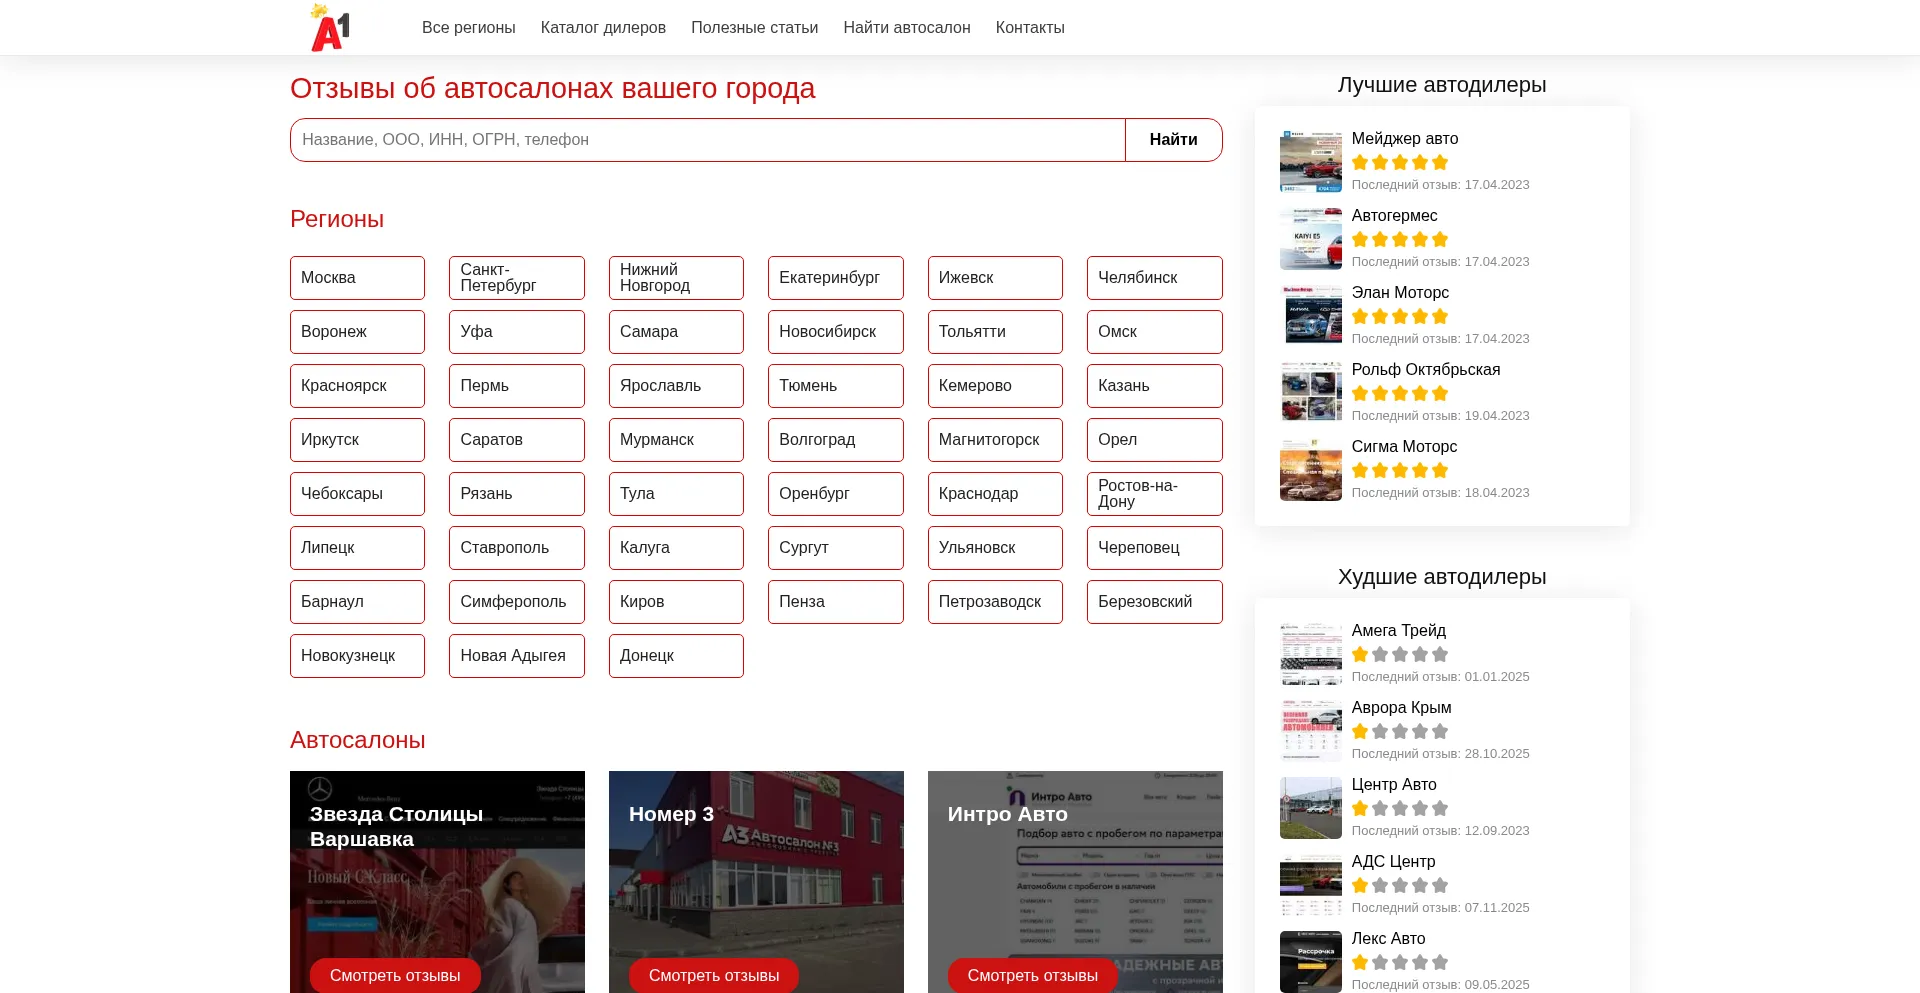
Task: Open Мейджер авто dealer thumbnail
Action: pyautogui.click(x=1310, y=162)
